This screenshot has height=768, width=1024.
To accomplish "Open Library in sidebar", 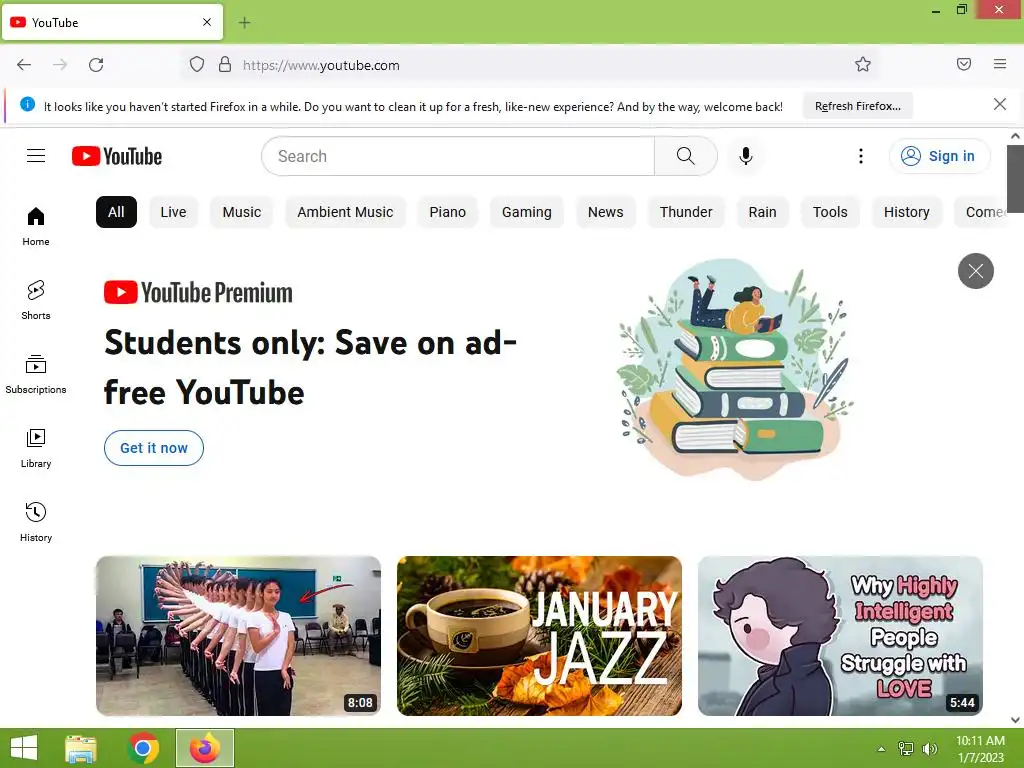I will 36,448.
